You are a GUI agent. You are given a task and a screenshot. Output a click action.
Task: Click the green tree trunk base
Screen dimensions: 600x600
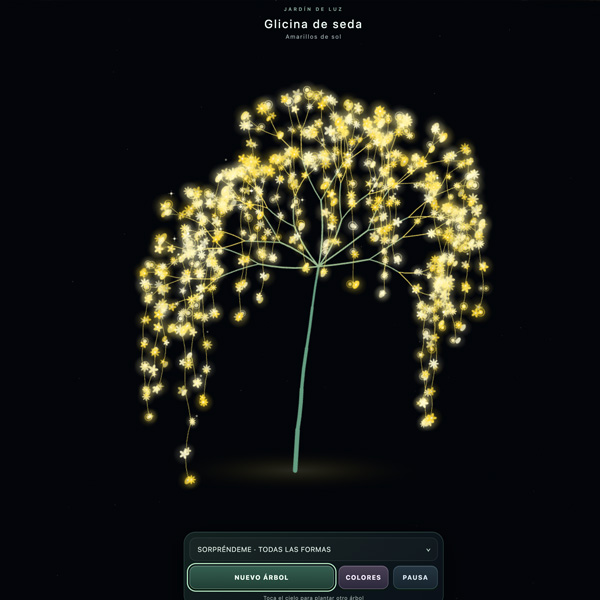(295, 467)
